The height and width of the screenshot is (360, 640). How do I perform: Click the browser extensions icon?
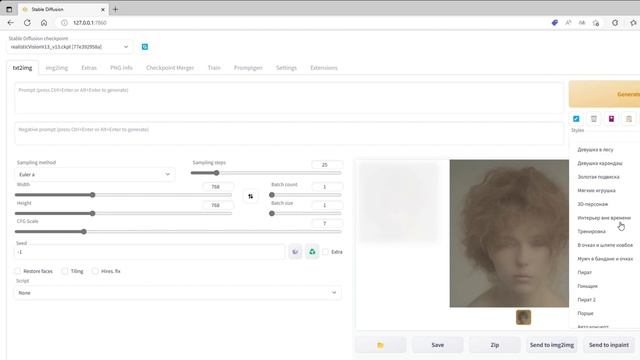[x=615, y=23]
